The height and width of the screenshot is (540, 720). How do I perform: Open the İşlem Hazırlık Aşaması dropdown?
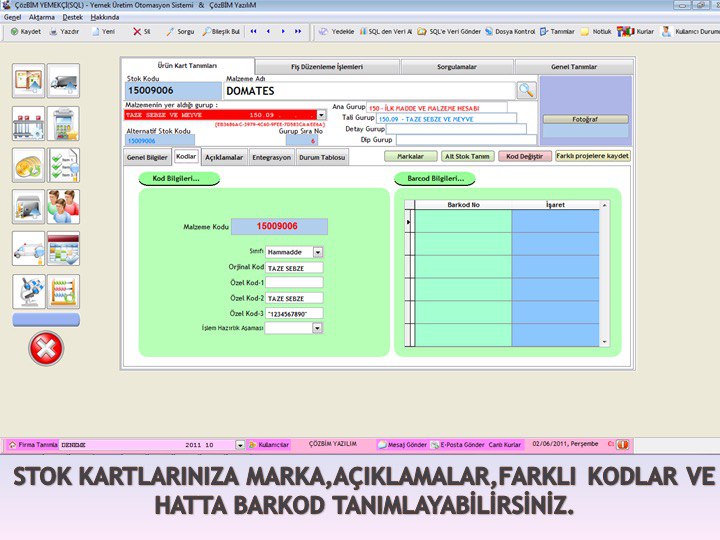click(x=317, y=327)
